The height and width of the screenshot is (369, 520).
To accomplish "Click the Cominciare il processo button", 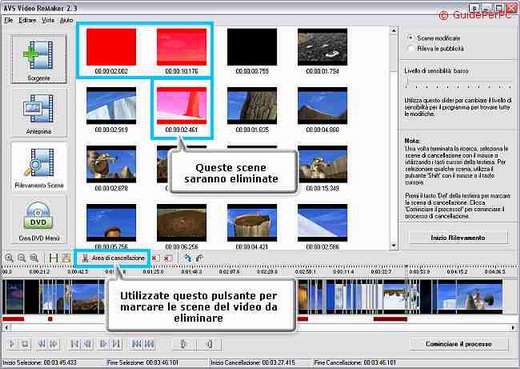I will tap(459, 344).
